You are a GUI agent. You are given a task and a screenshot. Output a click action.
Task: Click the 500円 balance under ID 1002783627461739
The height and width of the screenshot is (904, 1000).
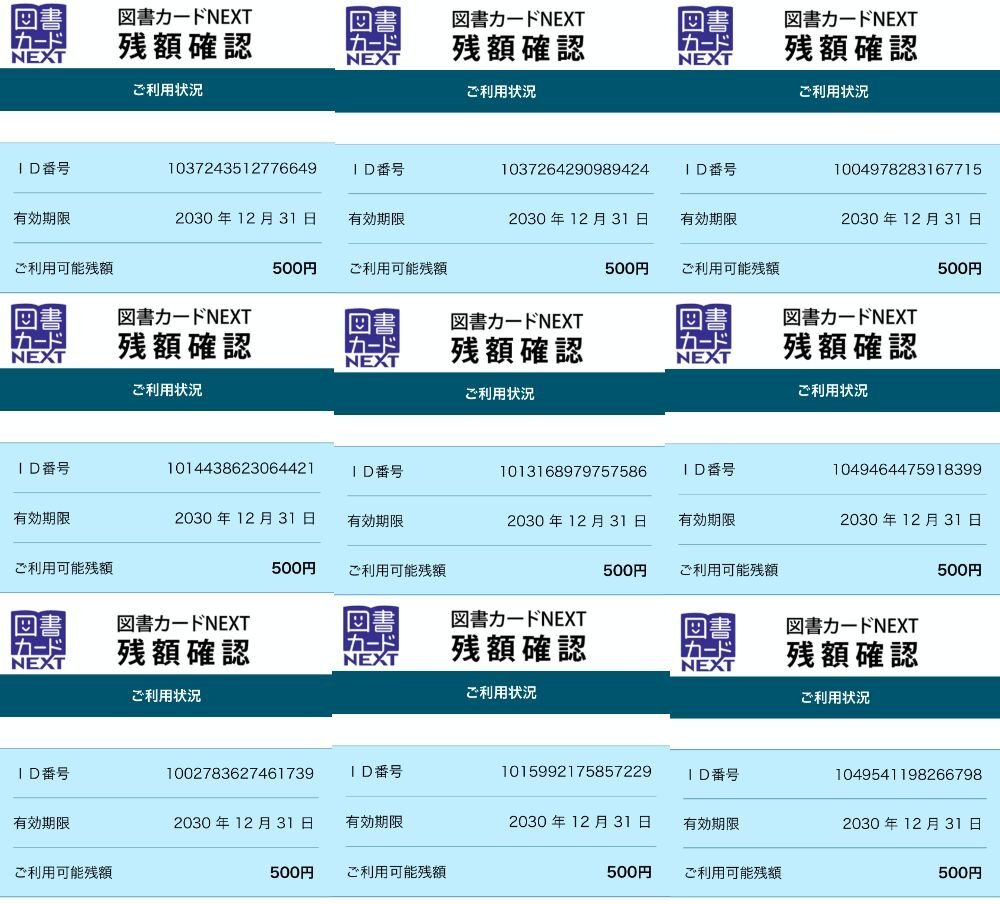[x=292, y=872]
